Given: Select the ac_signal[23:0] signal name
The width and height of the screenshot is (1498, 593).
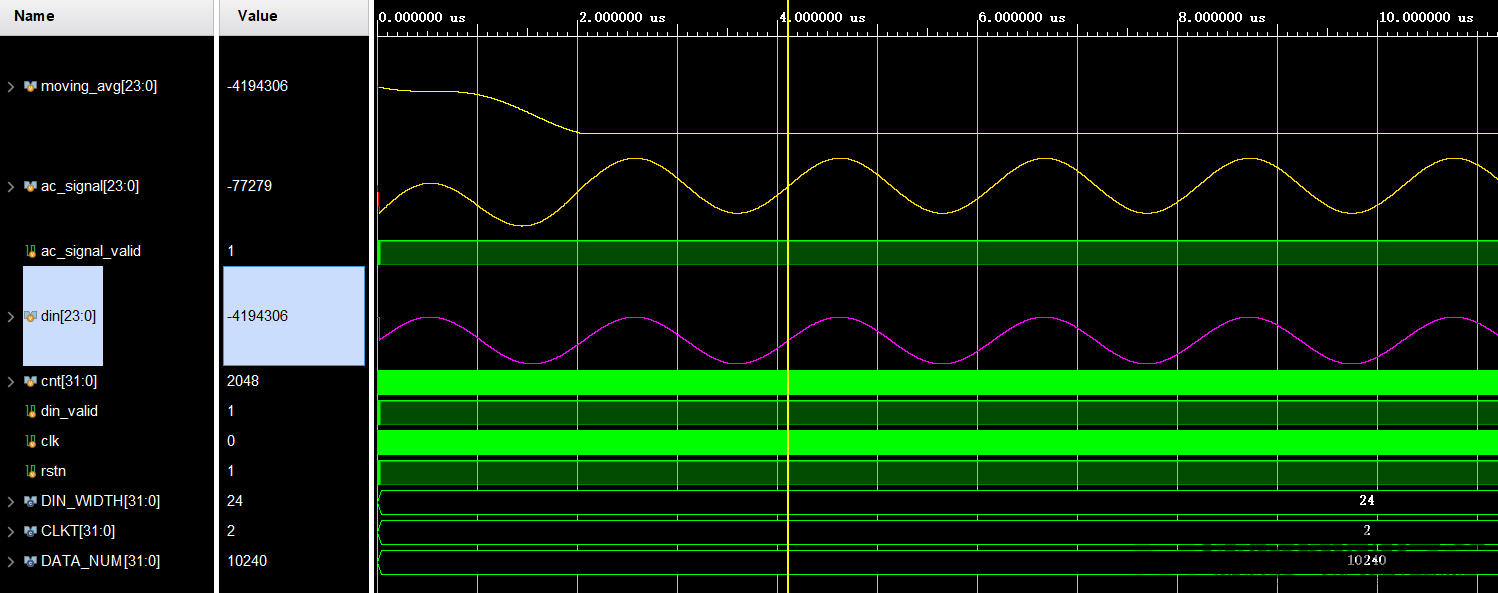Looking at the screenshot, I should (x=92, y=186).
